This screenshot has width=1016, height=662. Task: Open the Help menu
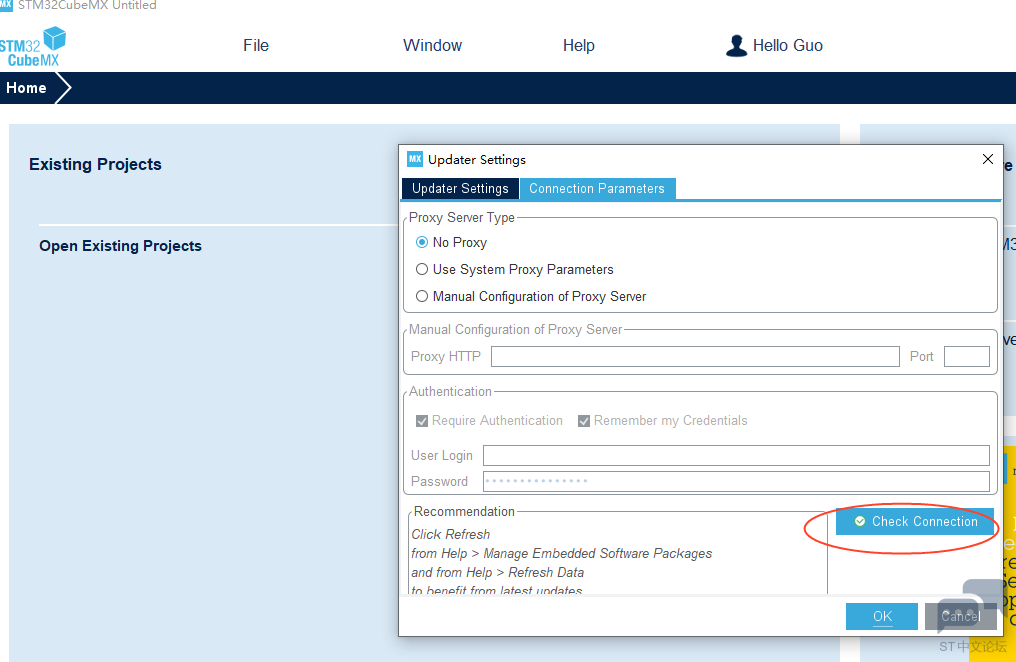pos(578,46)
